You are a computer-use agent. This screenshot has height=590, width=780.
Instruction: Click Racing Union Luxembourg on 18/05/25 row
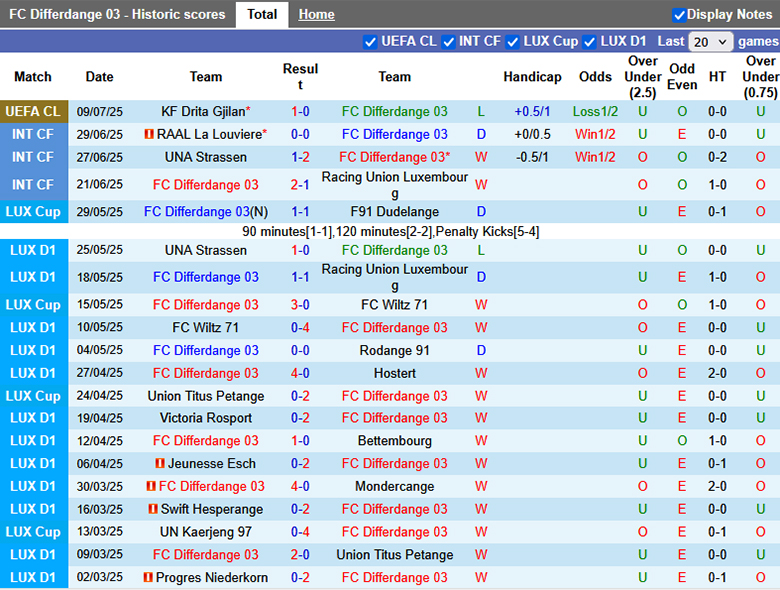[x=394, y=277]
